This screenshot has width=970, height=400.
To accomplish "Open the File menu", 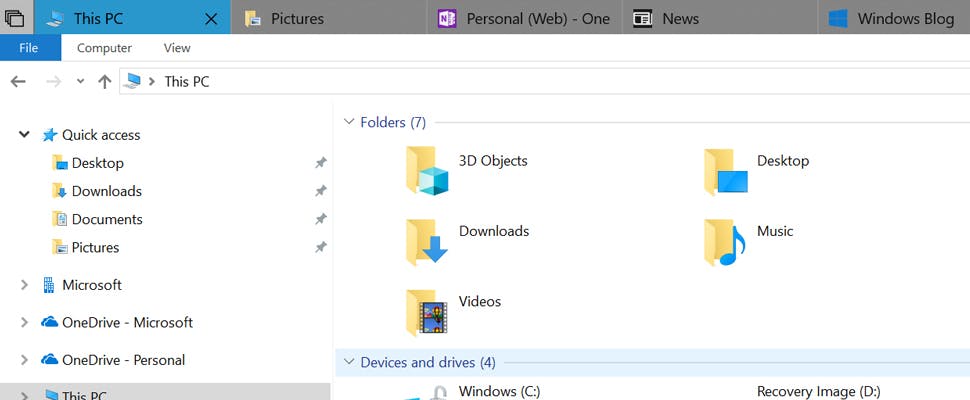I will [x=29, y=48].
